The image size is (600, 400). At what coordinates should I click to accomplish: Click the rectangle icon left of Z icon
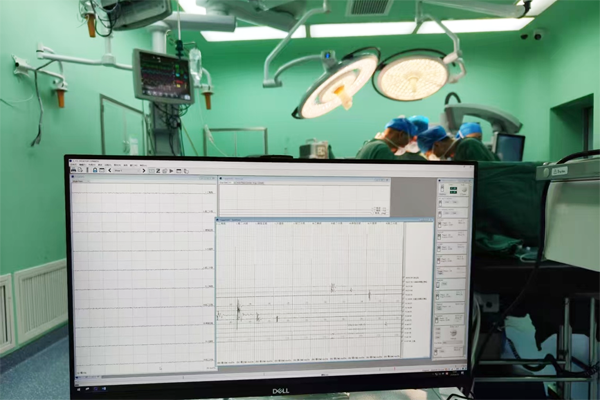(152, 171)
